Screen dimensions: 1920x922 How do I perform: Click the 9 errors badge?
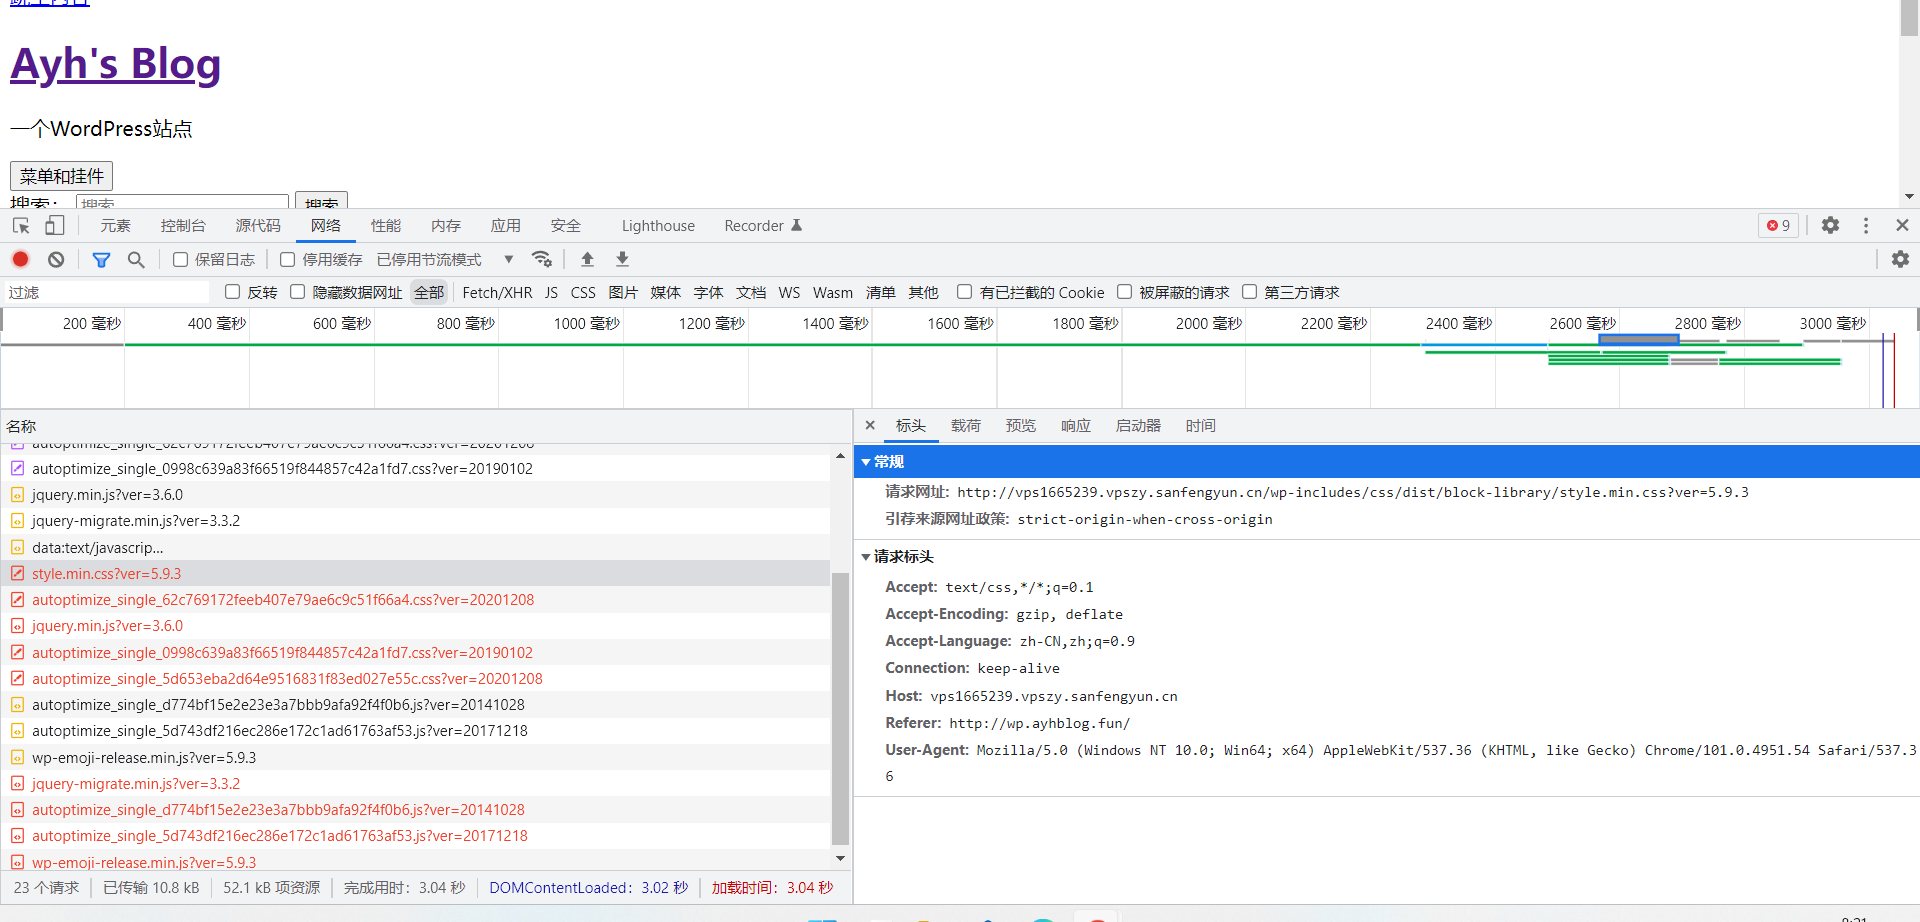point(1779,226)
